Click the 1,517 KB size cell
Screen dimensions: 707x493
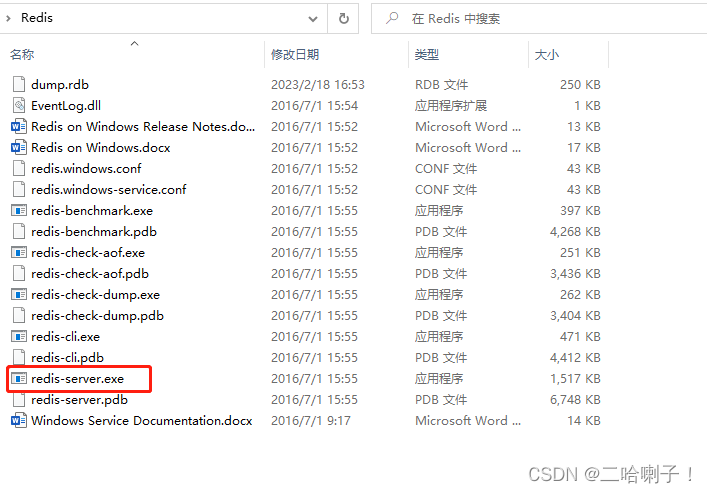[575, 378]
